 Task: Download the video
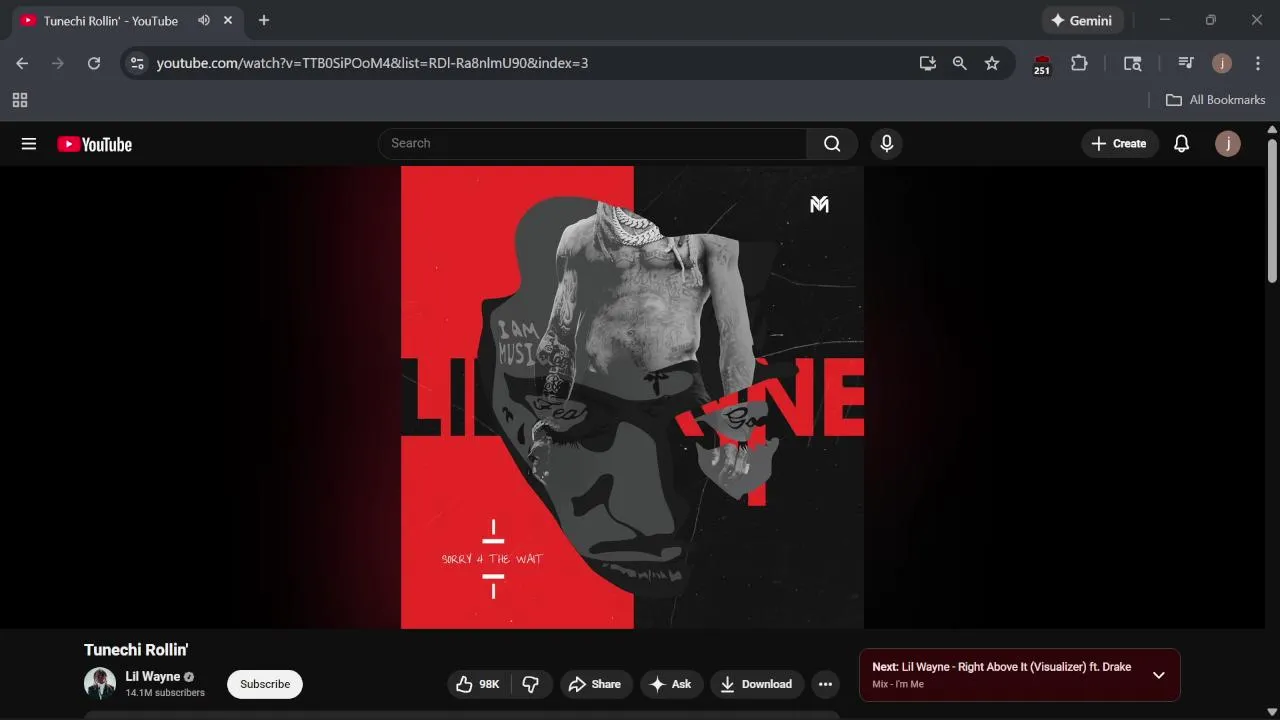point(757,684)
